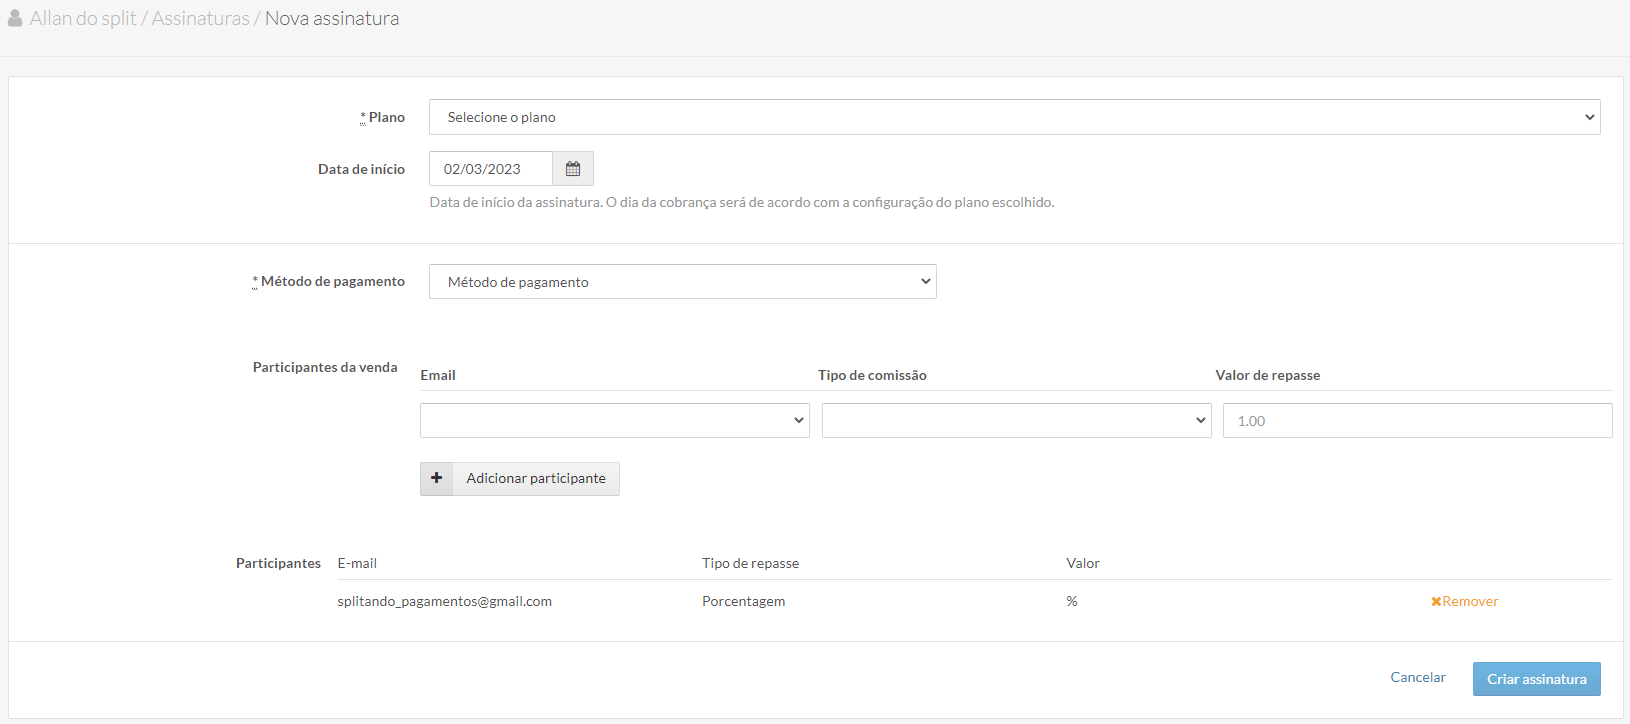Open the Método de pagamento dropdown

point(682,282)
